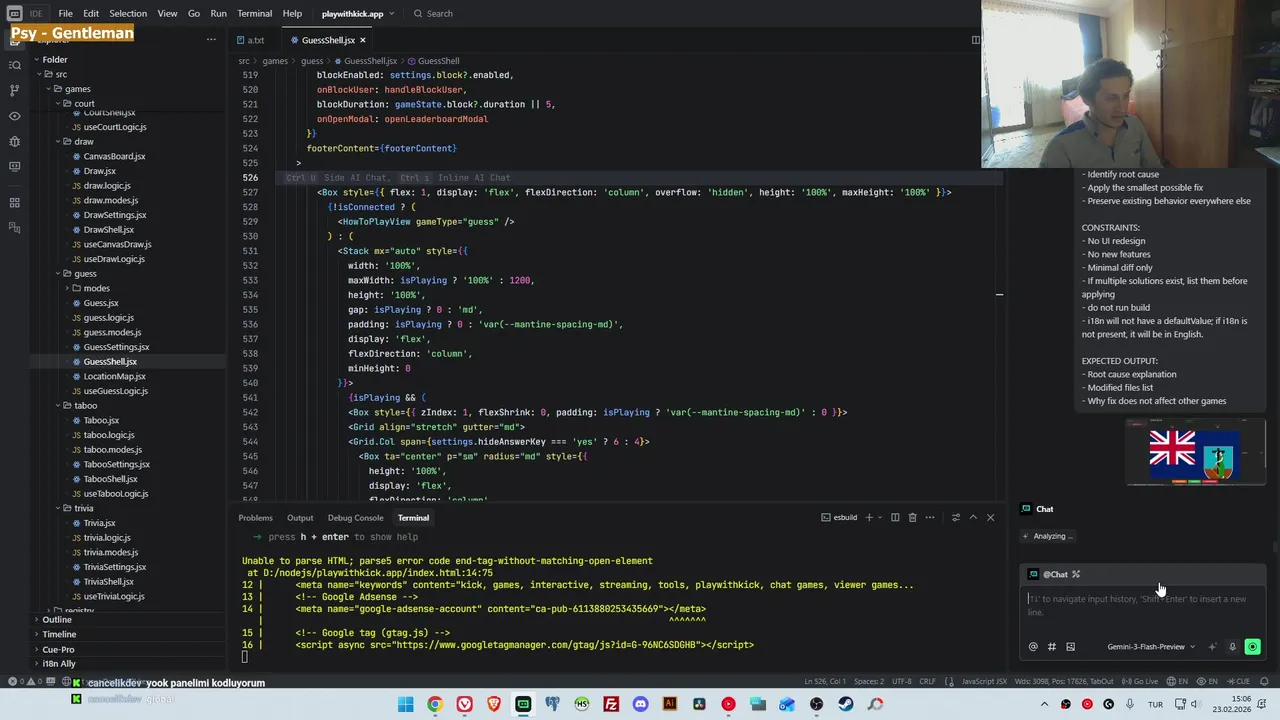
Task: Click Go Live in status bar
Action: [x=1138, y=681]
